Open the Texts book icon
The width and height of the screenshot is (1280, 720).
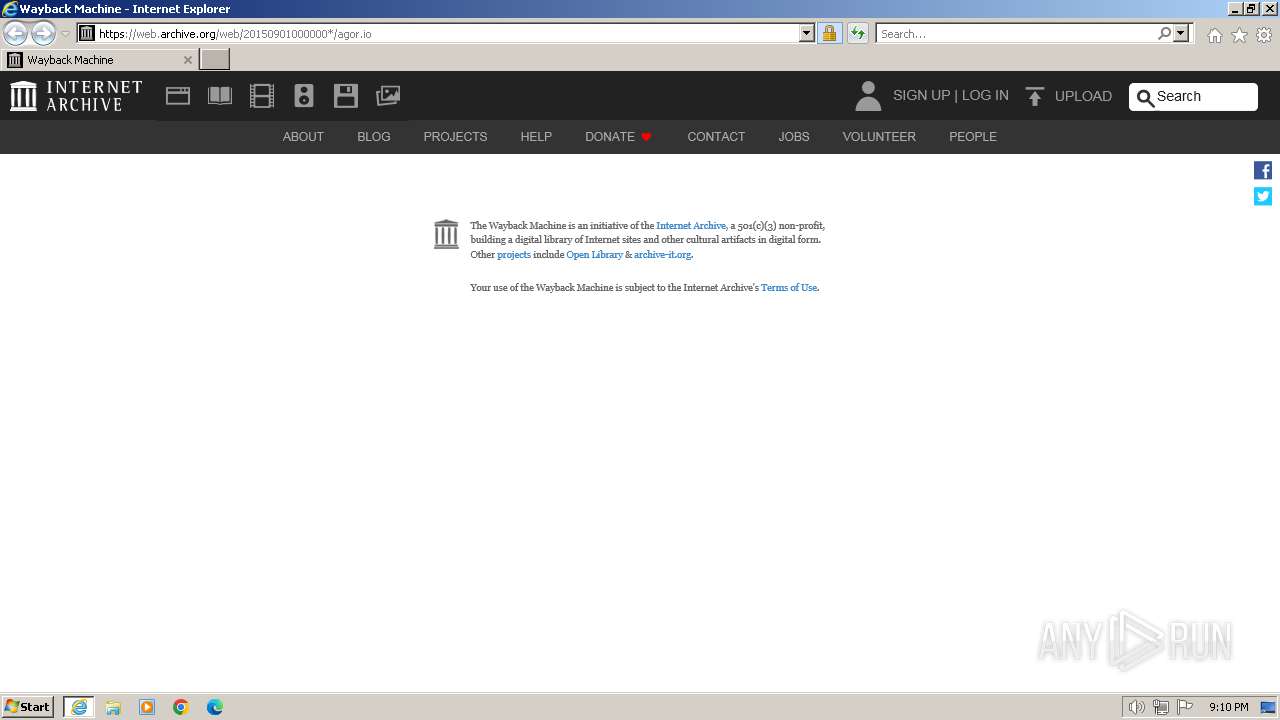pyautogui.click(x=220, y=96)
